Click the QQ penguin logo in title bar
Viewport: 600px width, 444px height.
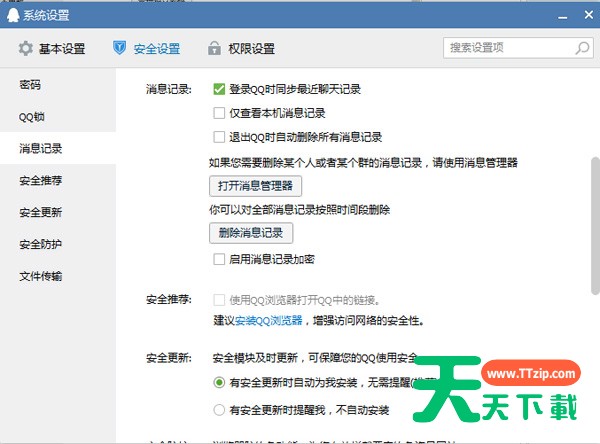(13, 15)
